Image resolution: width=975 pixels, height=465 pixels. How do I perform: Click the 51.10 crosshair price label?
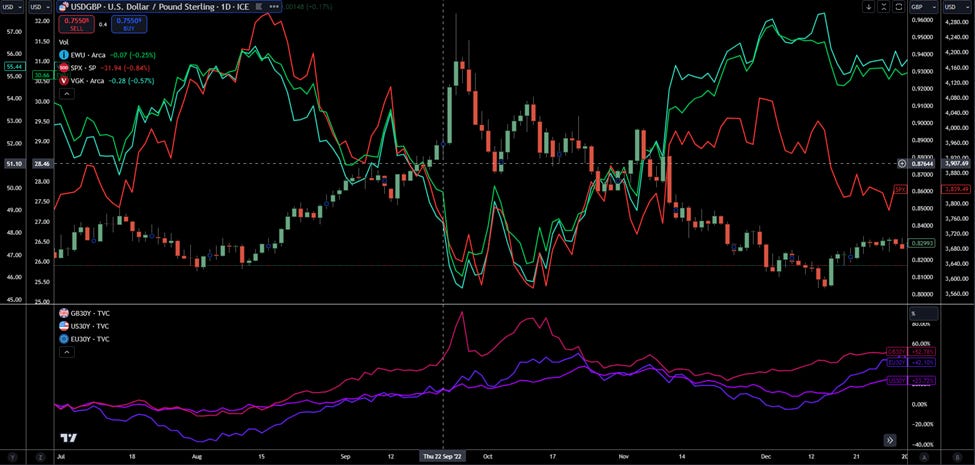(x=13, y=163)
